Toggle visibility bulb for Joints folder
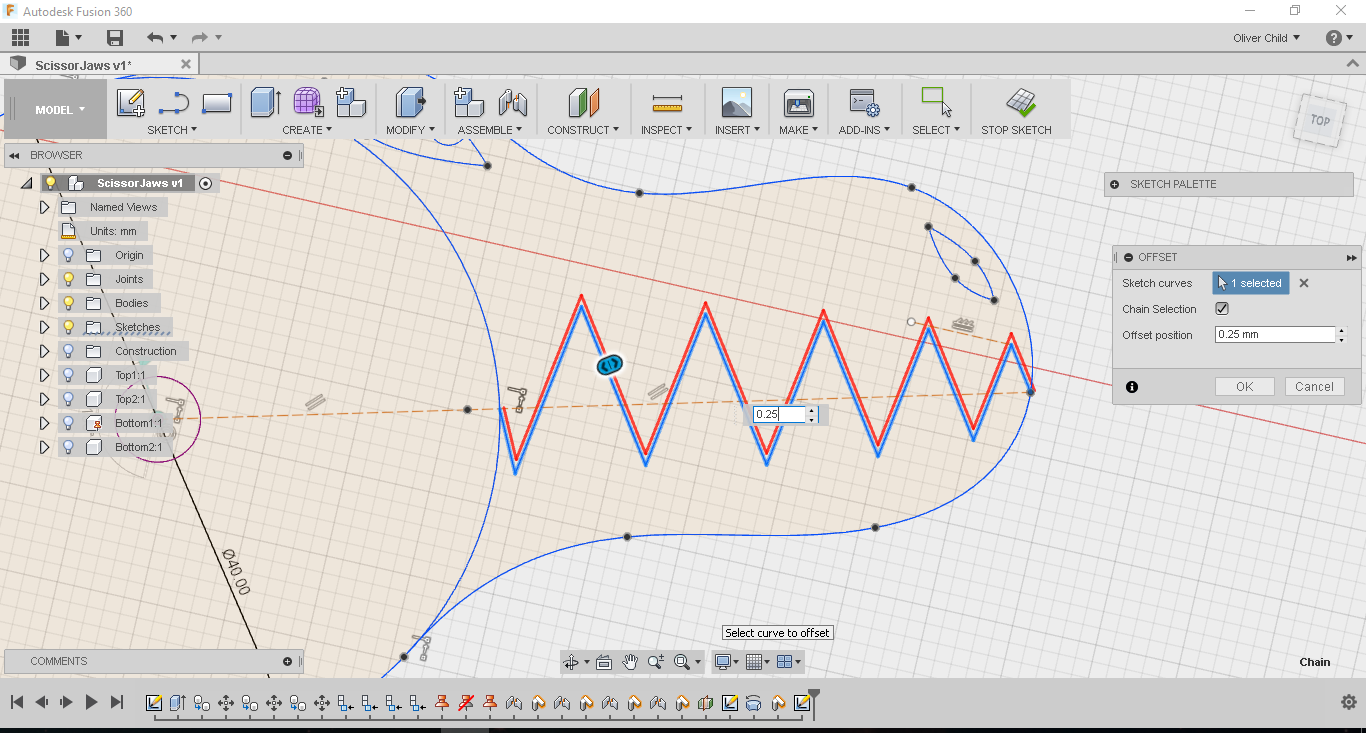The height and width of the screenshot is (733, 1366). click(68, 279)
